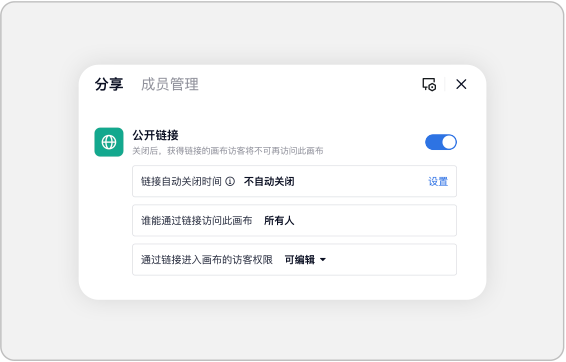Open the share settings screen icon
This screenshot has width=566, height=362.
(429, 84)
